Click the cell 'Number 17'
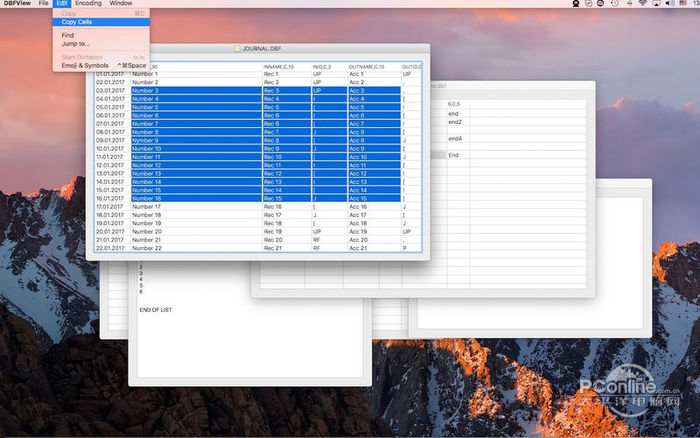 [x=196, y=207]
